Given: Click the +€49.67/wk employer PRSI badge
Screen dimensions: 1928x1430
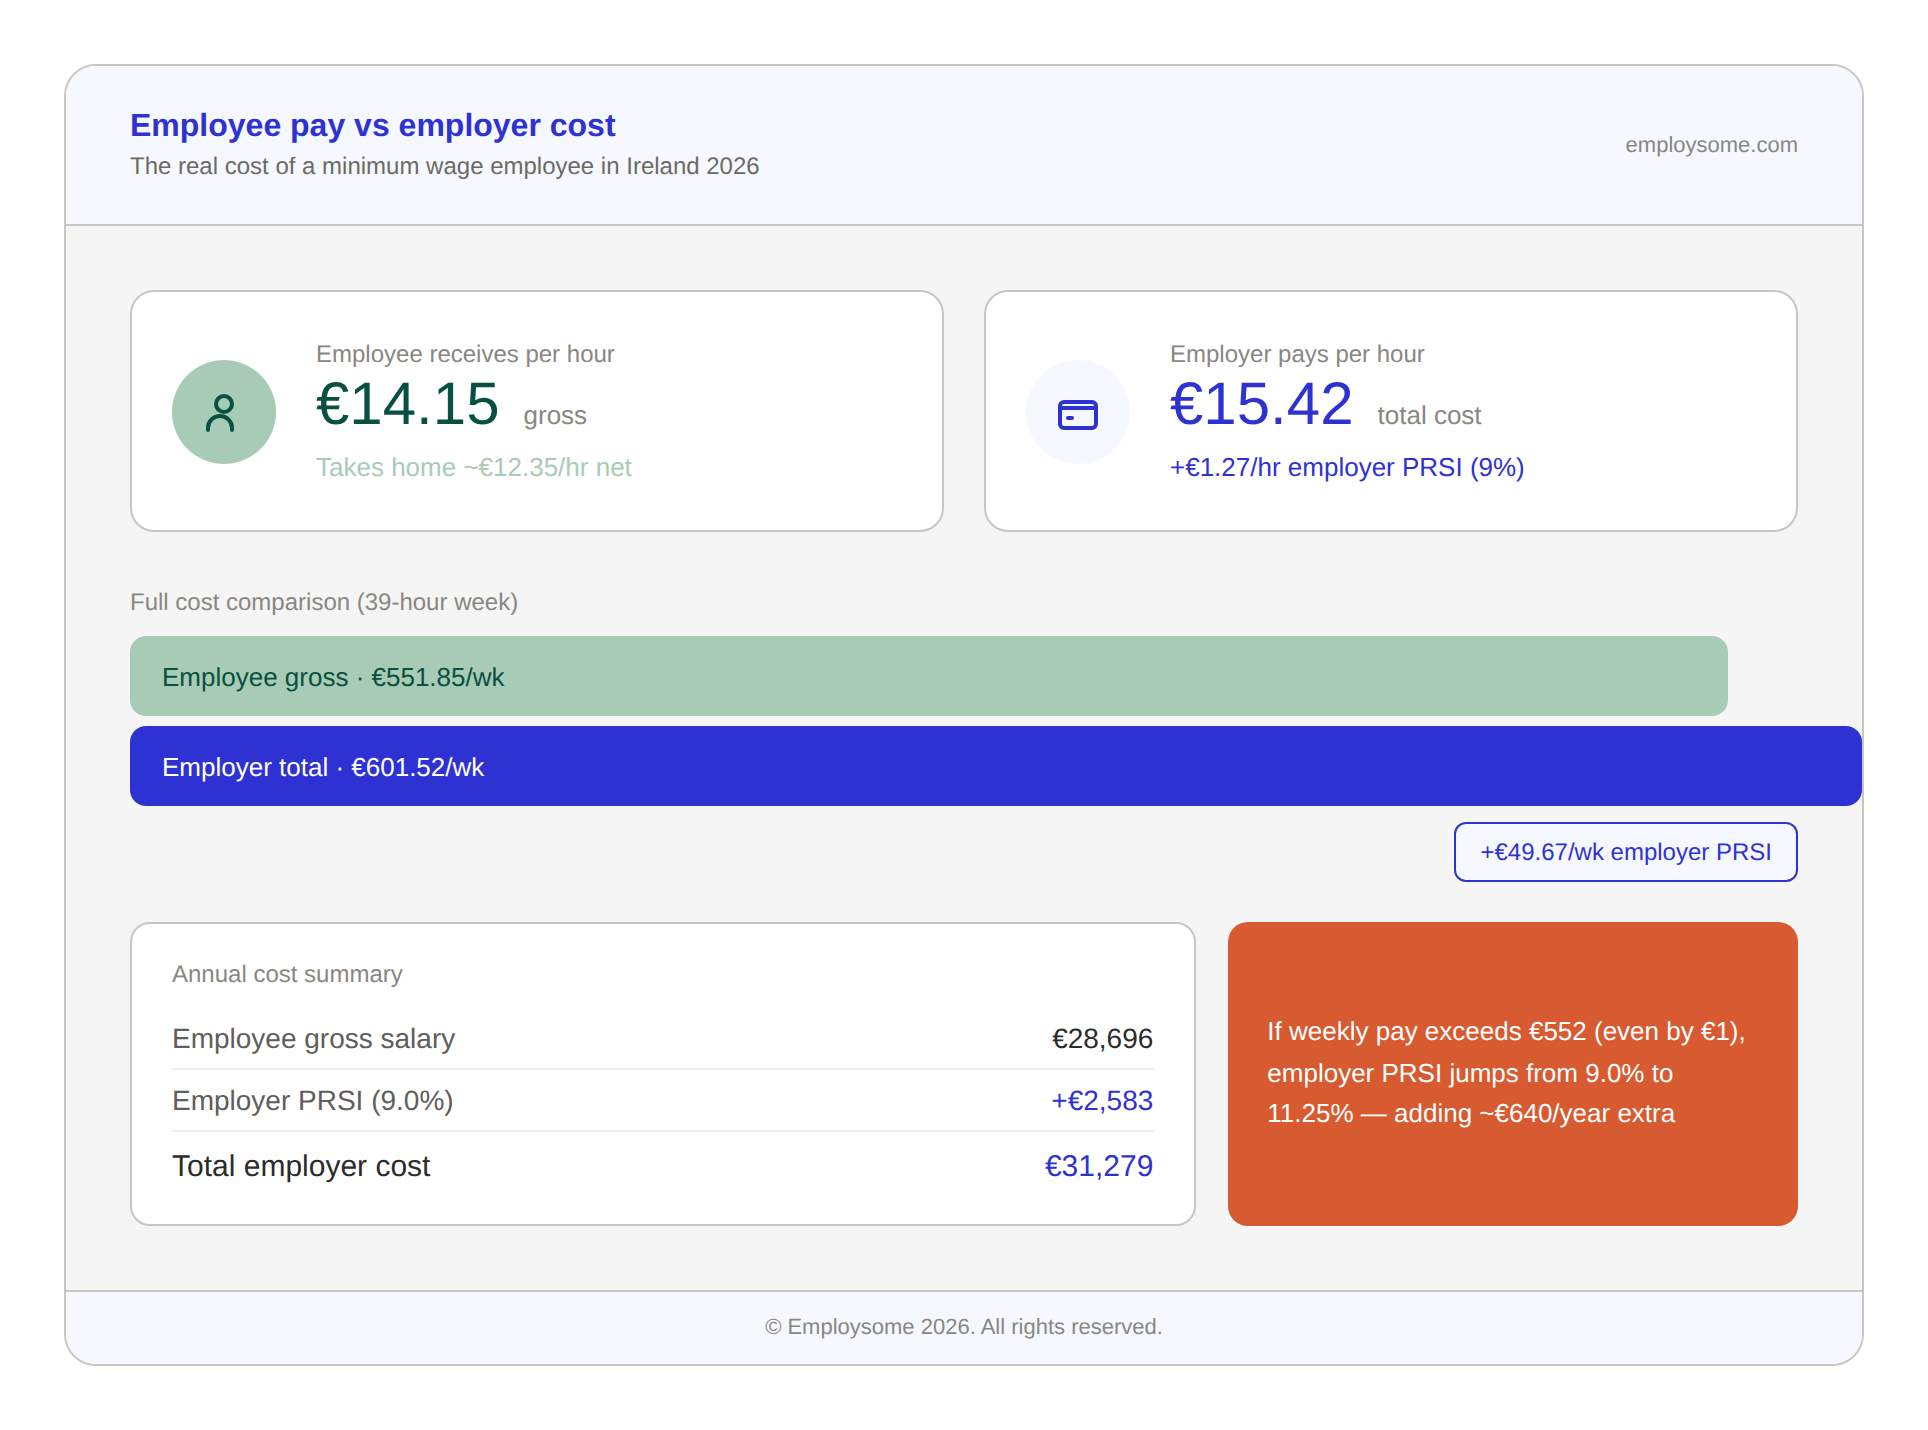Looking at the screenshot, I should [x=1624, y=852].
